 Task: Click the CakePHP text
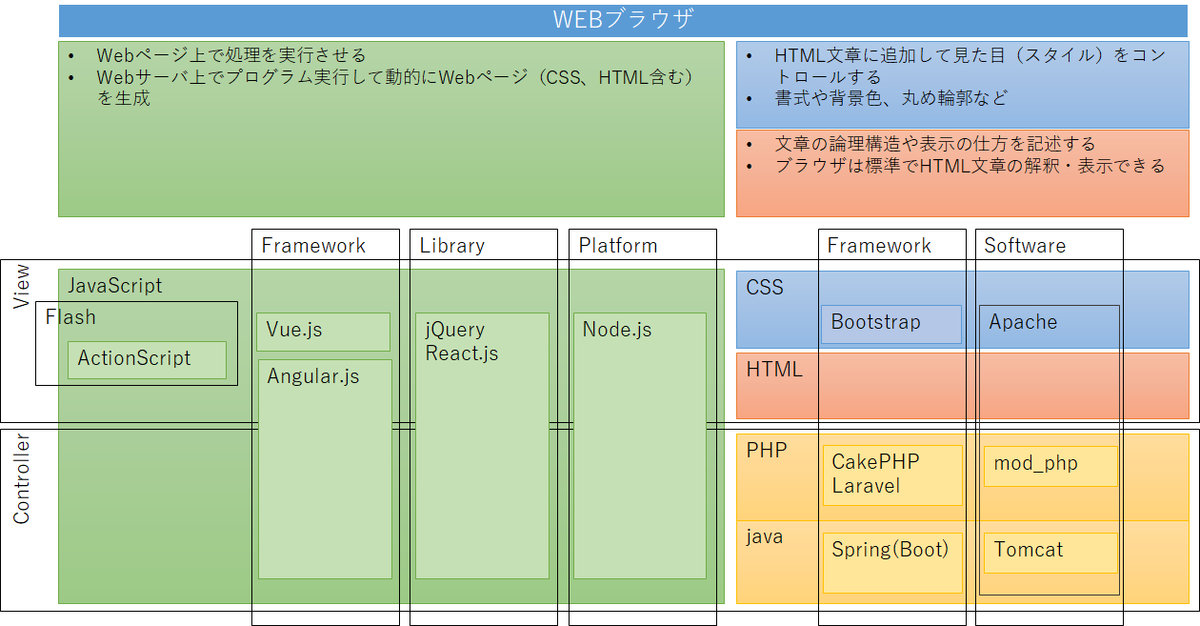(x=875, y=463)
